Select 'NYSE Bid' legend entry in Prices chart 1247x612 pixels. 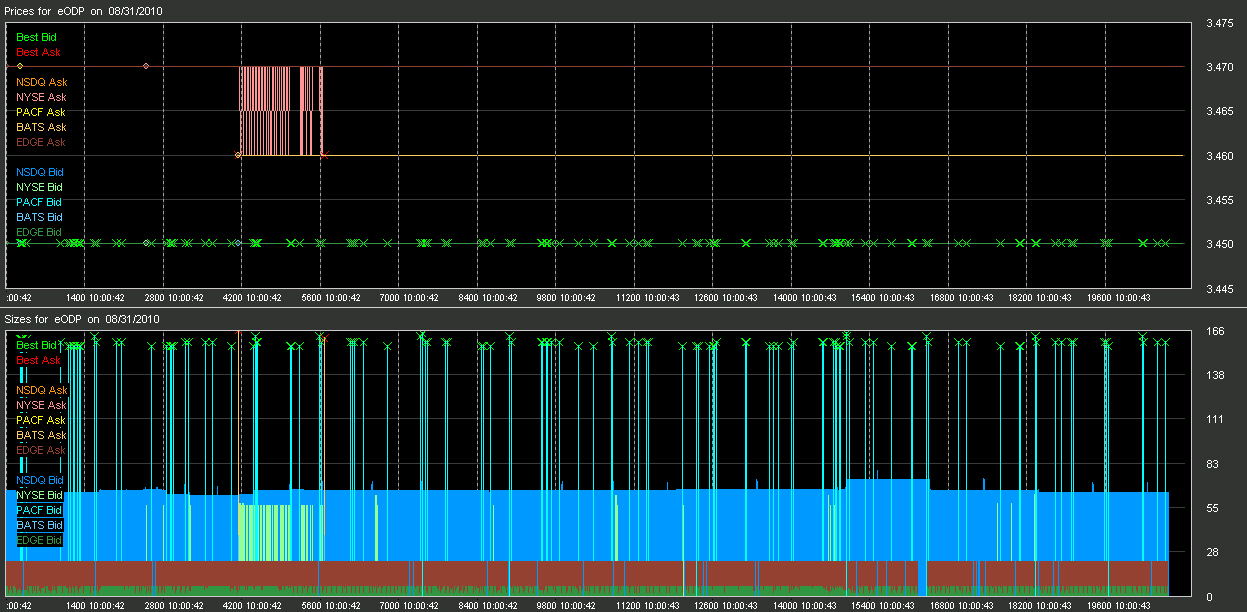[40, 187]
